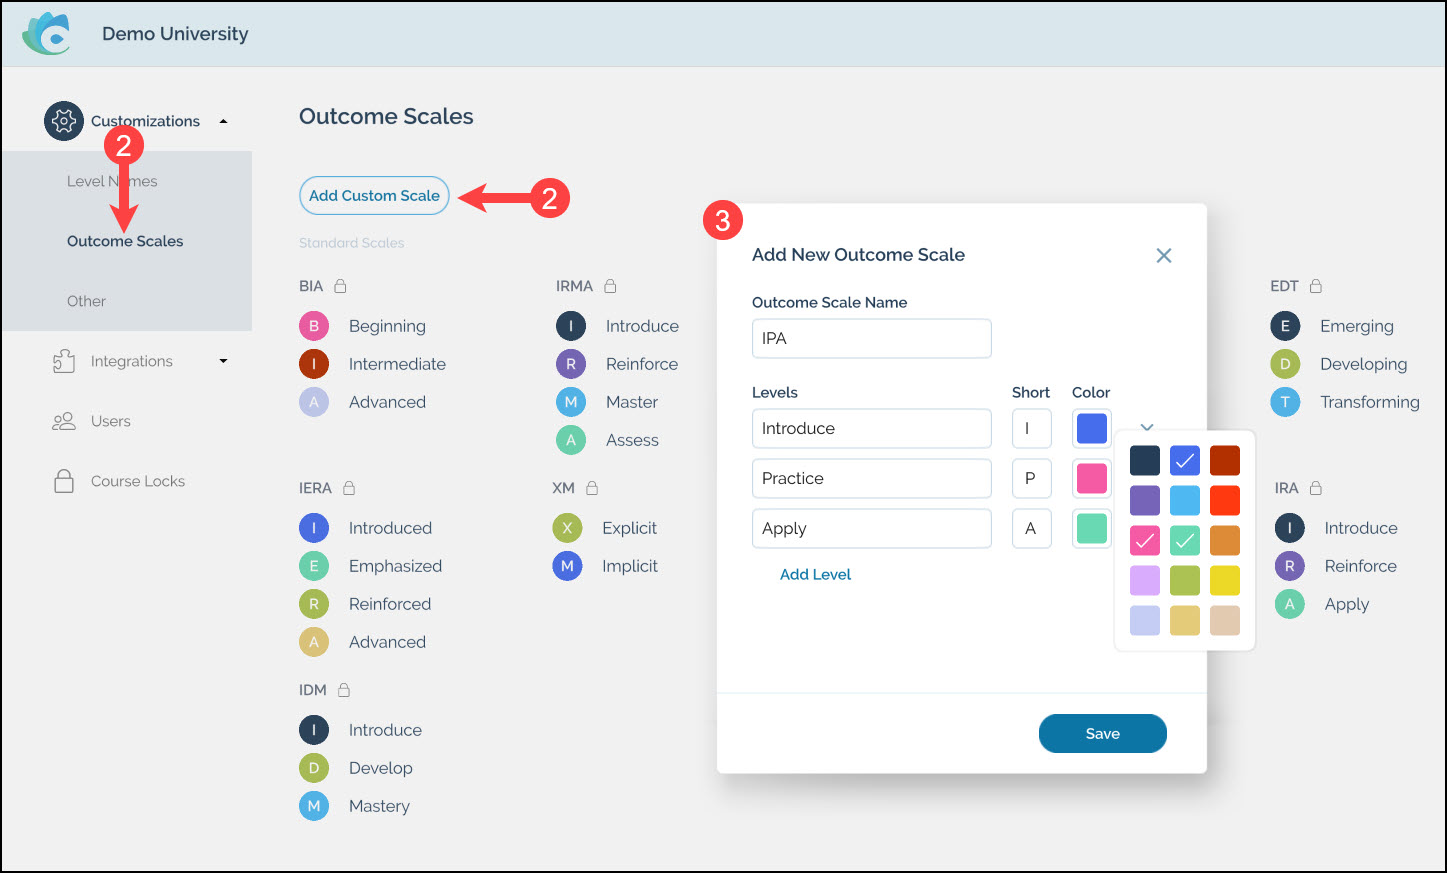Click the red I Intermediate badge
The height and width of the screenshot is (873, 1447).
click(314, 364)
